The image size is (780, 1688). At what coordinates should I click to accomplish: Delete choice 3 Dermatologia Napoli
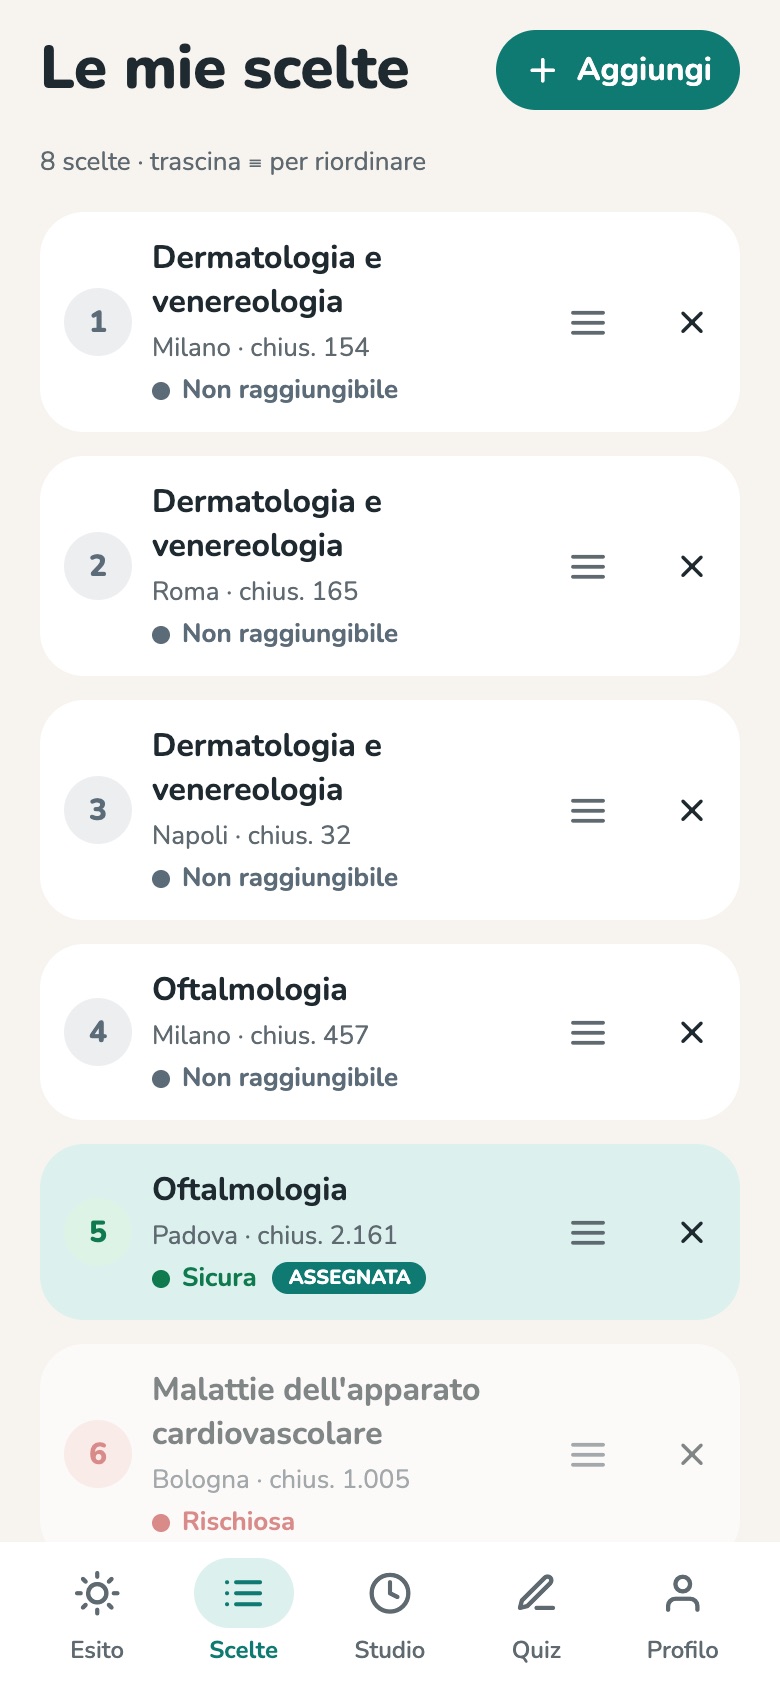[x=692, y=810]
